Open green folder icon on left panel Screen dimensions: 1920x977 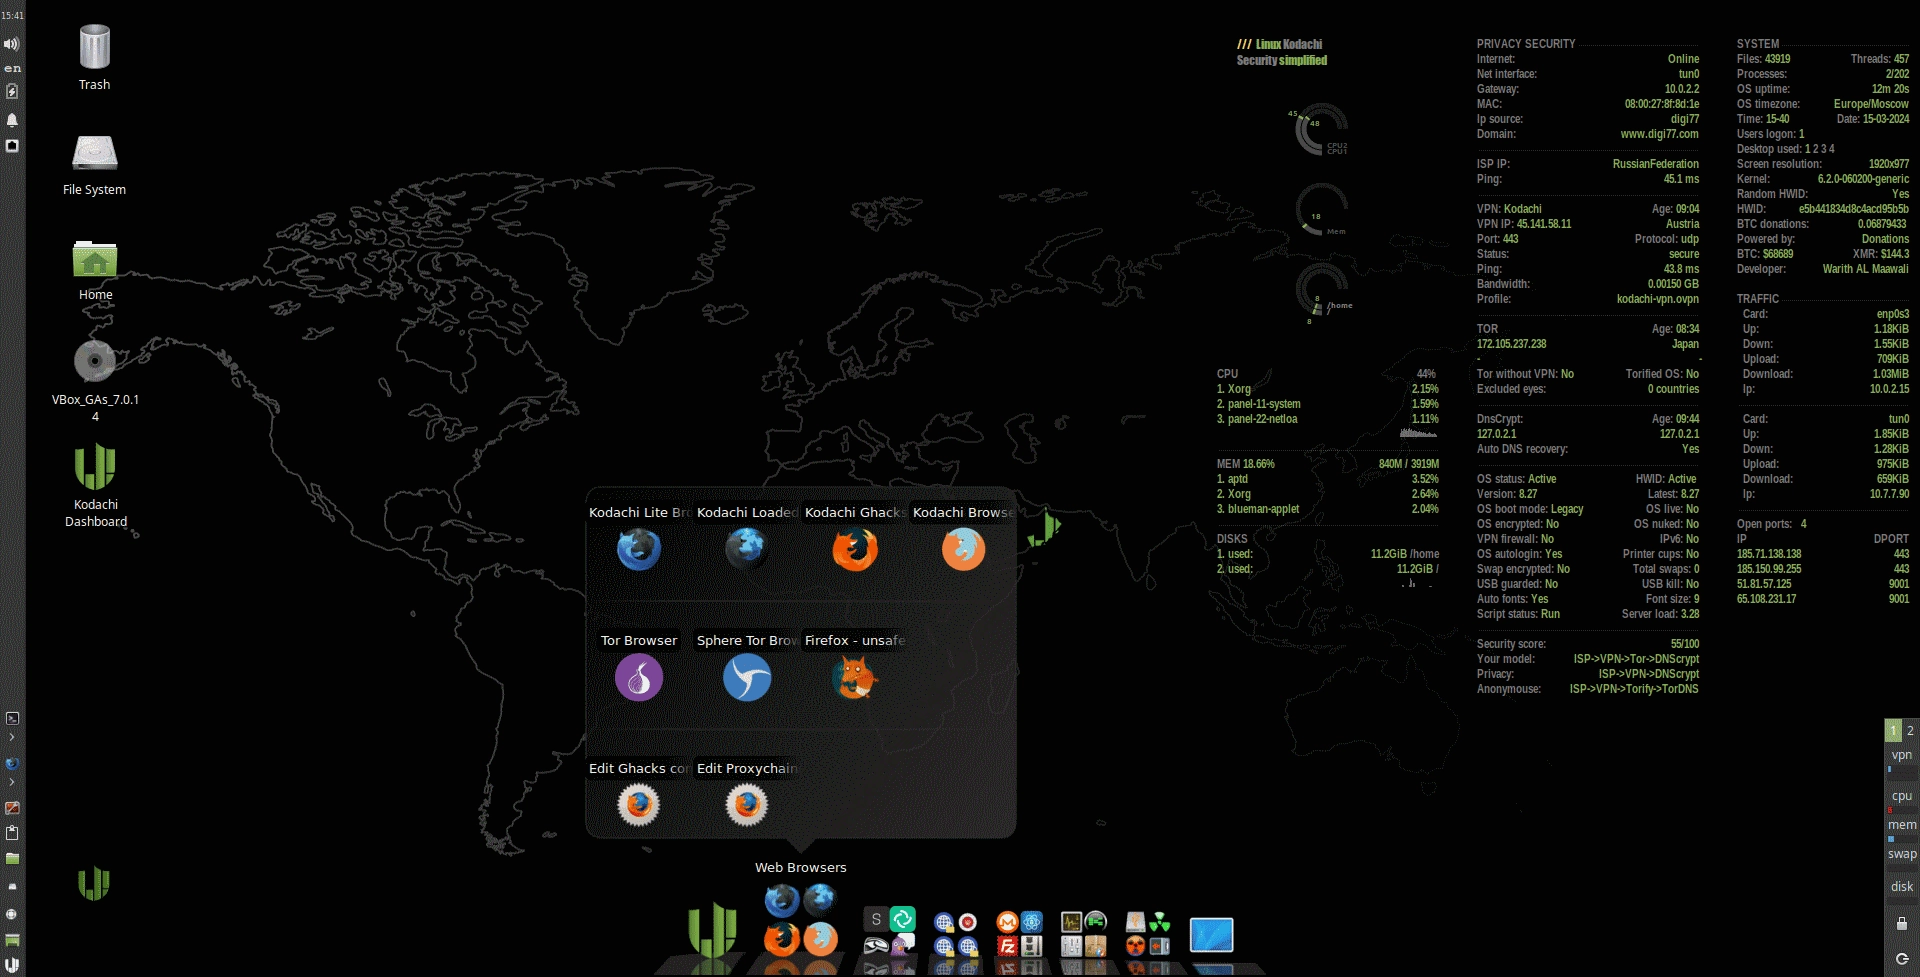pos(12,858)
